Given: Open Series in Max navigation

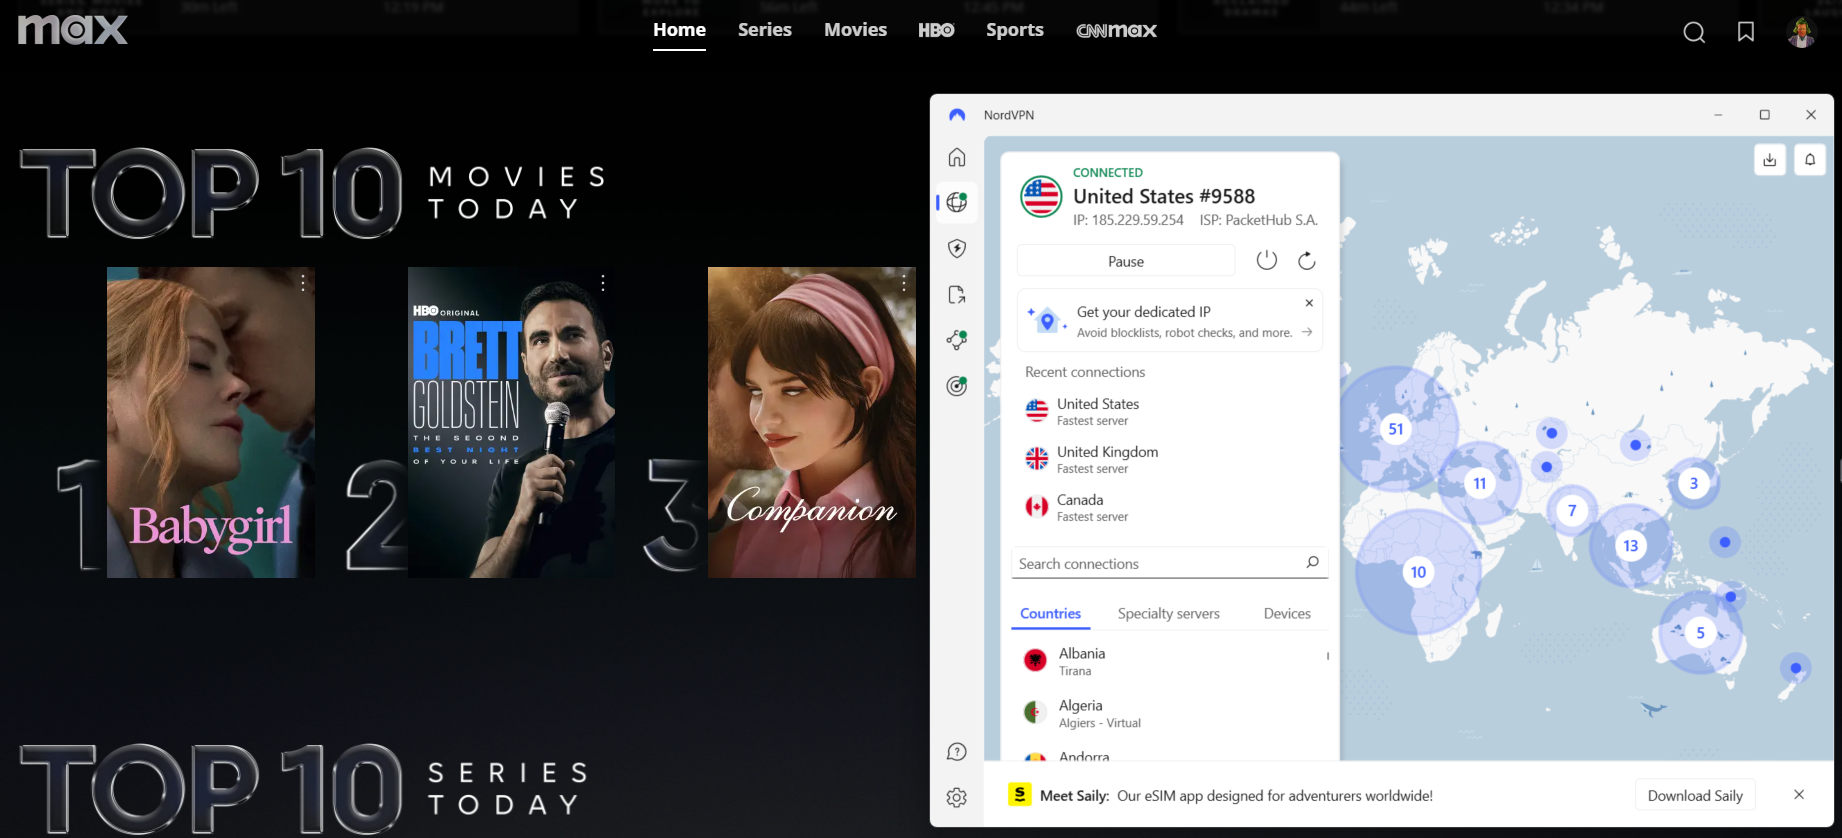Looking at the screenshot, I should (765, 30).
